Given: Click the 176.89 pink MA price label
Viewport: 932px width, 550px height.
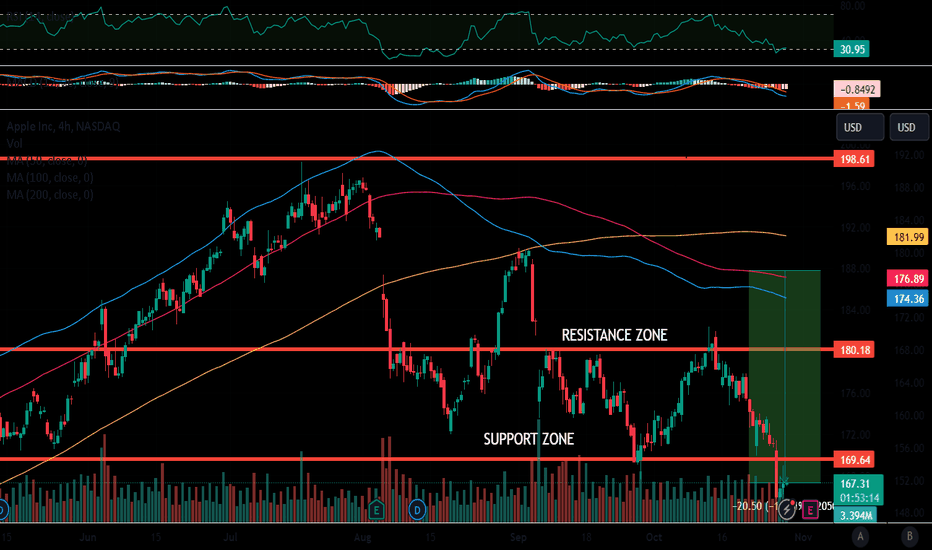Looking at the screenshot, I should [x=908, y=278].
